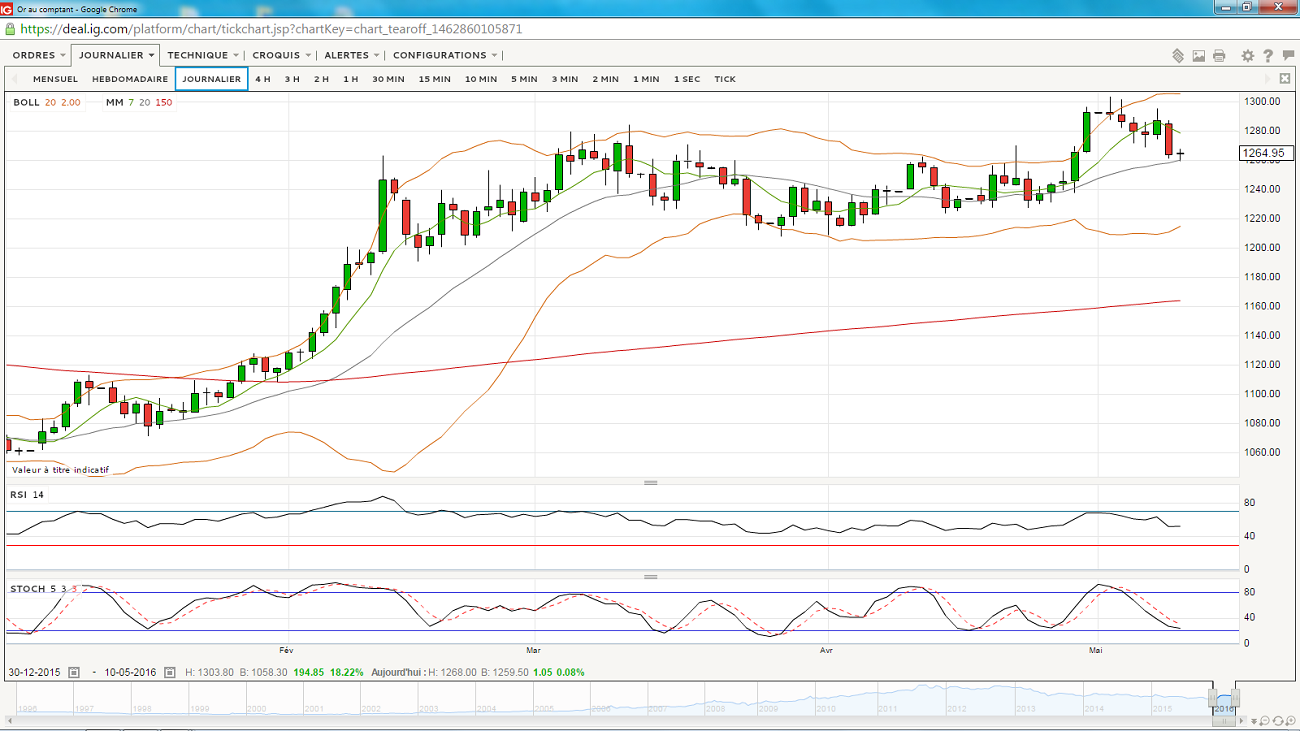Open chart settings gear icon

click(1248, 56)
